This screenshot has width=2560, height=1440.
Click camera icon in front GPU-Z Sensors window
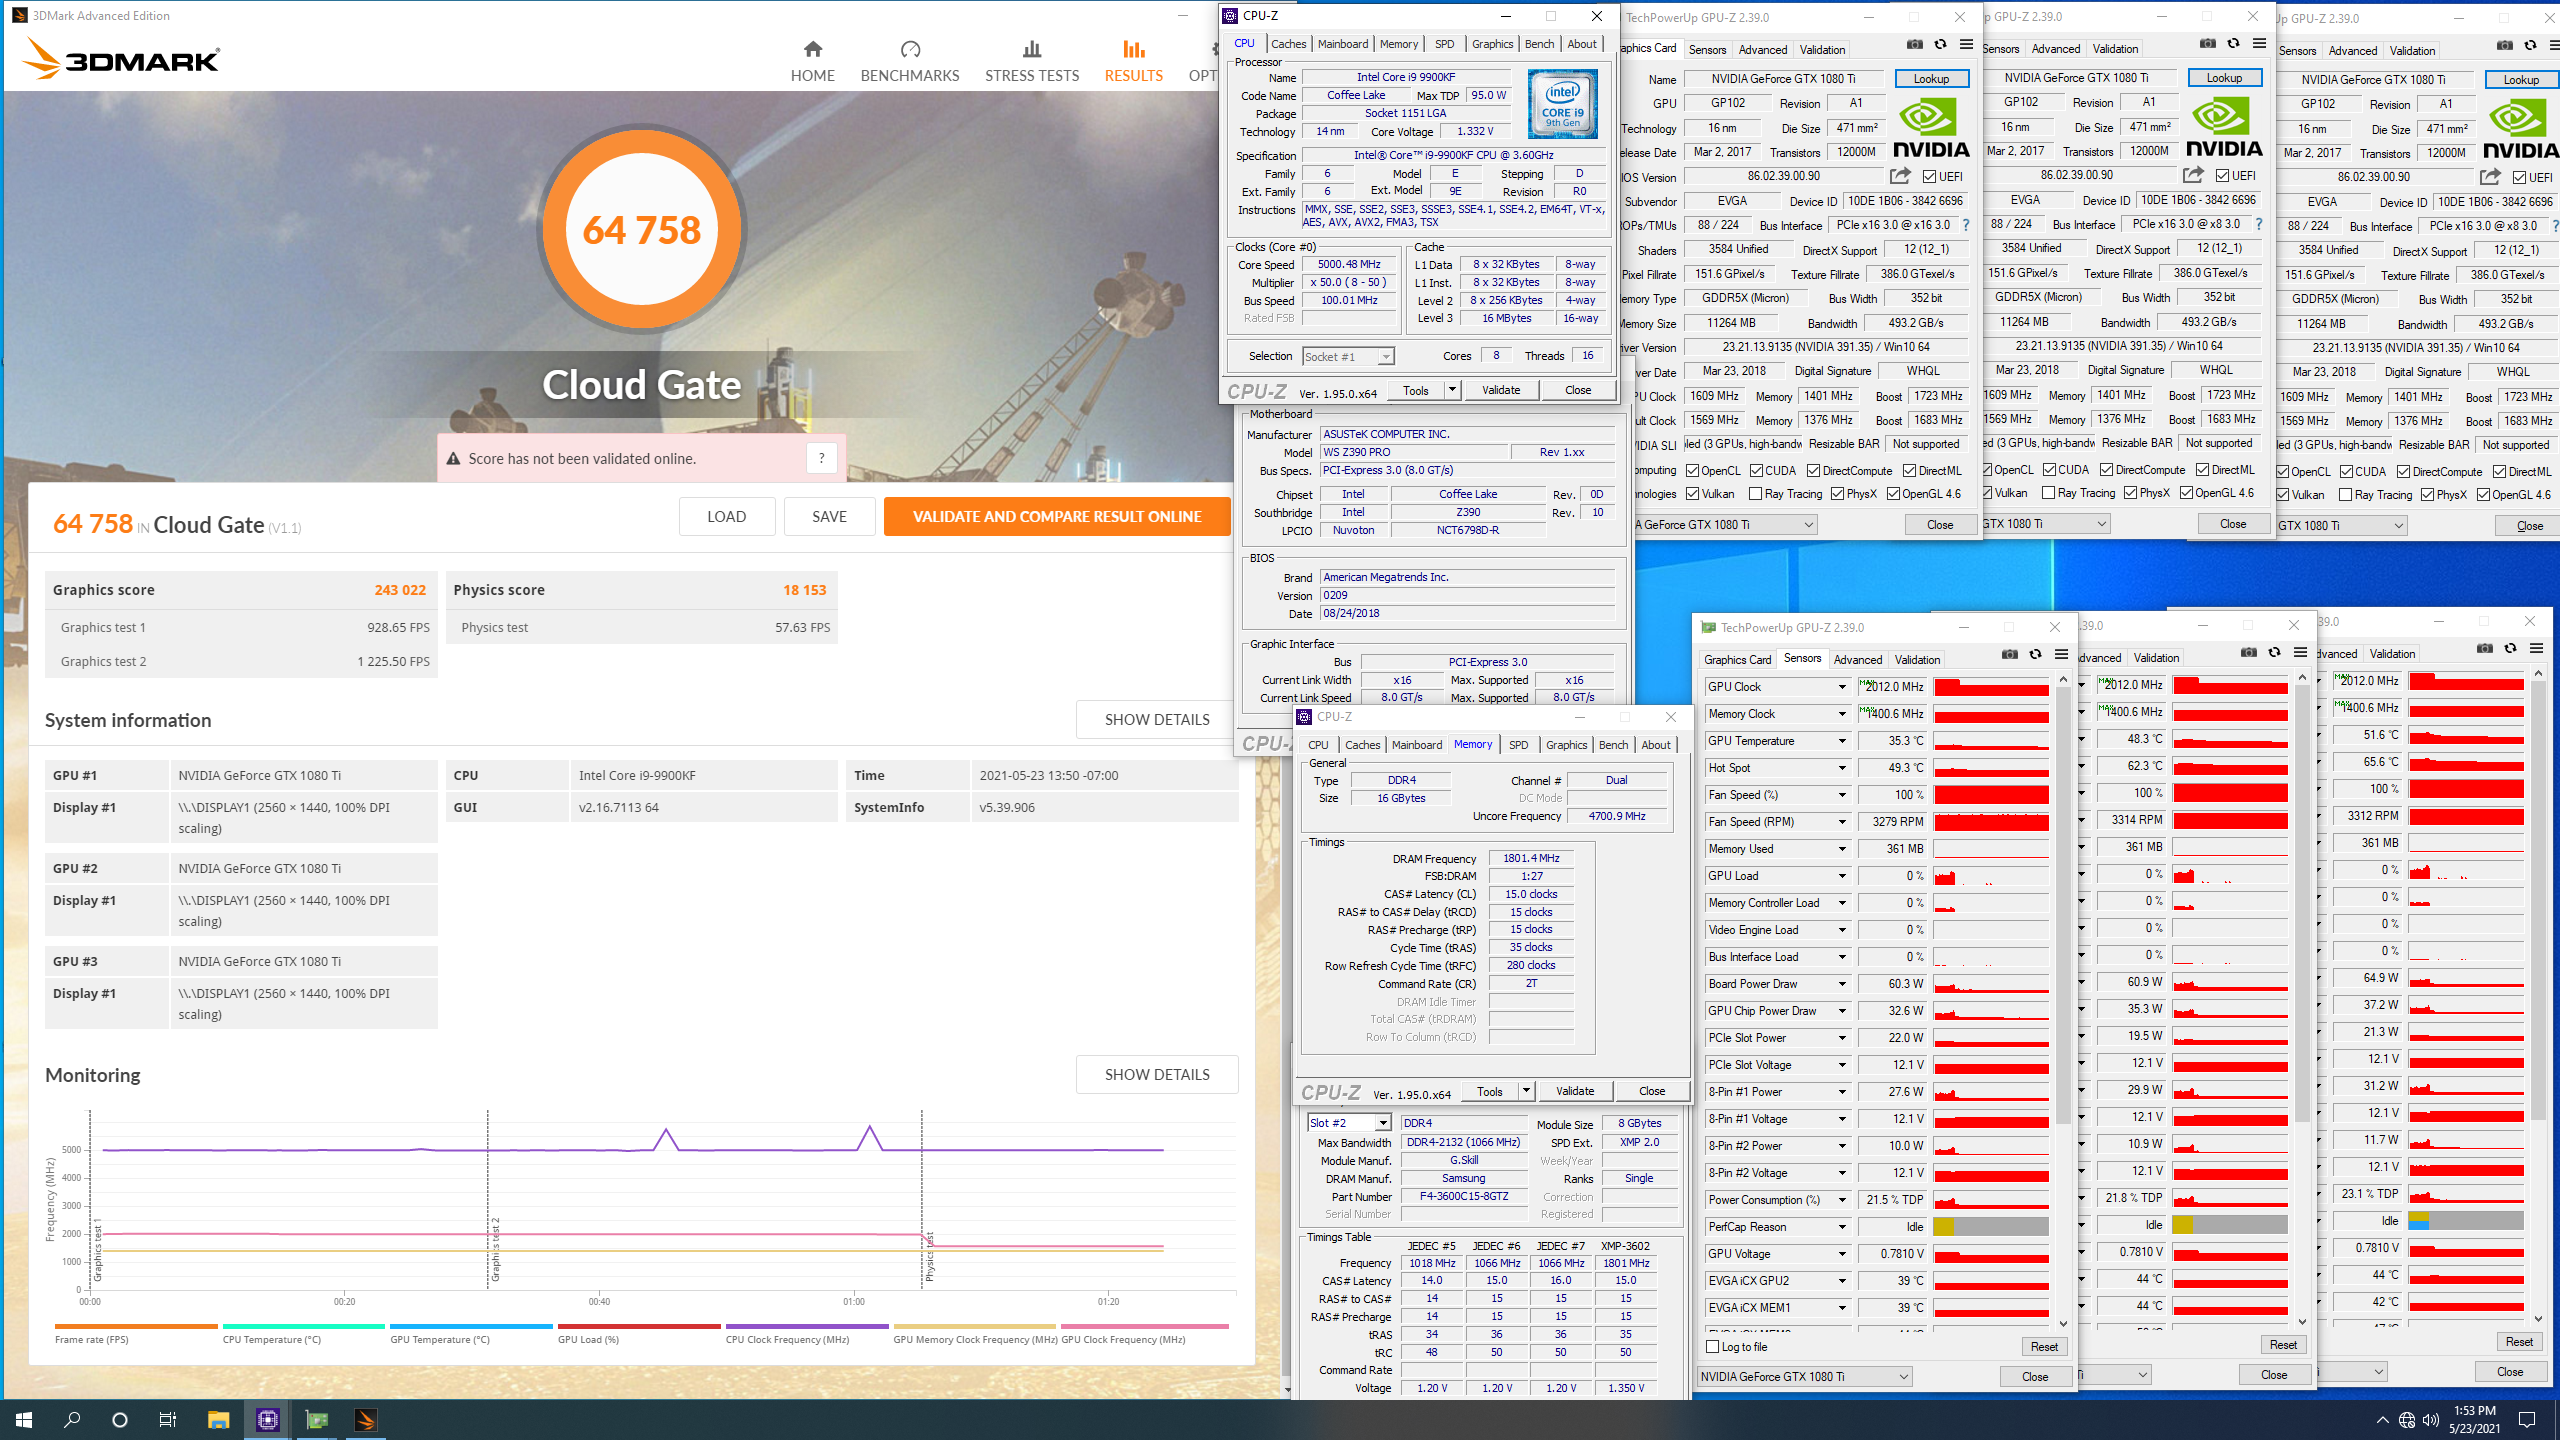coord(2009,654)
